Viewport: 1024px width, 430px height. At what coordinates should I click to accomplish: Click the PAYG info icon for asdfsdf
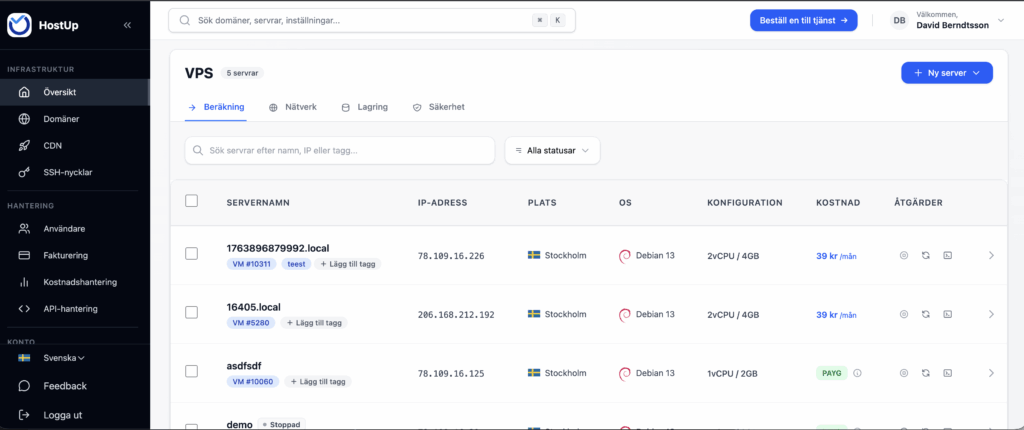click(x=857, y=373)
